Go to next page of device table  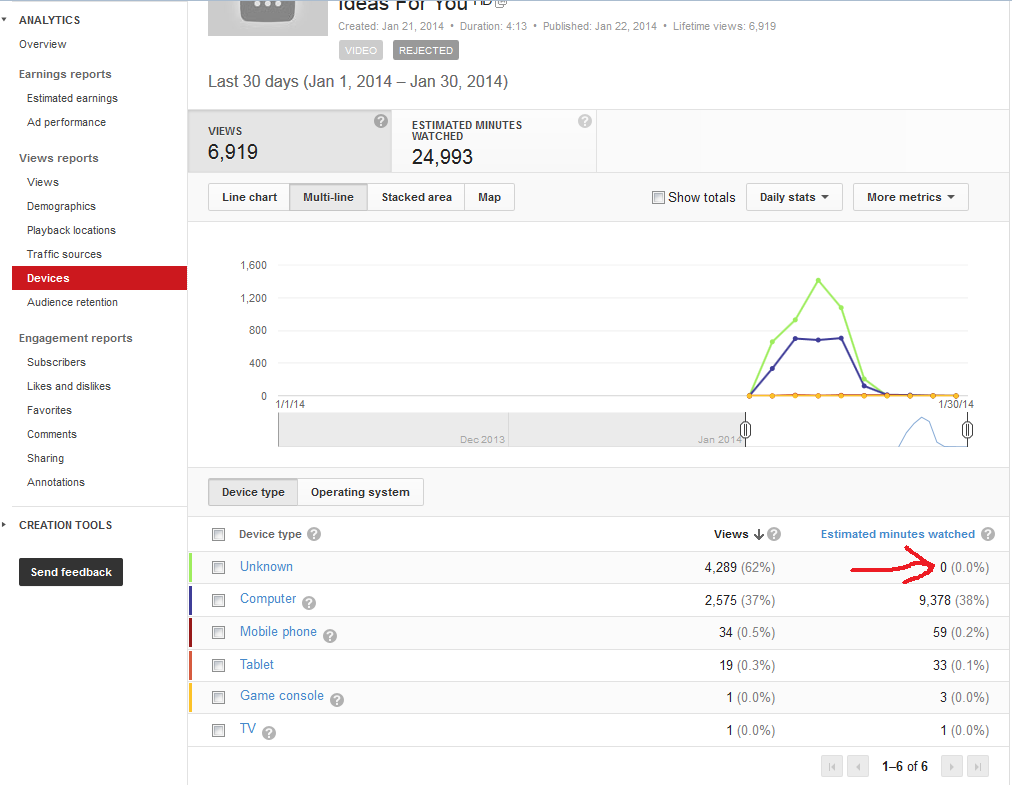pos(951,766)
